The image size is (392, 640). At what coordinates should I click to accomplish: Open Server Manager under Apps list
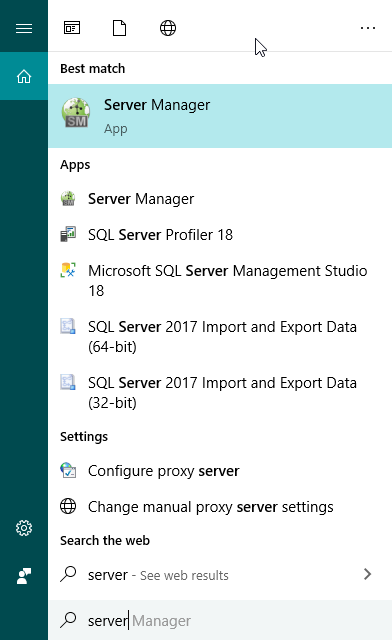(x=220, y=199)
